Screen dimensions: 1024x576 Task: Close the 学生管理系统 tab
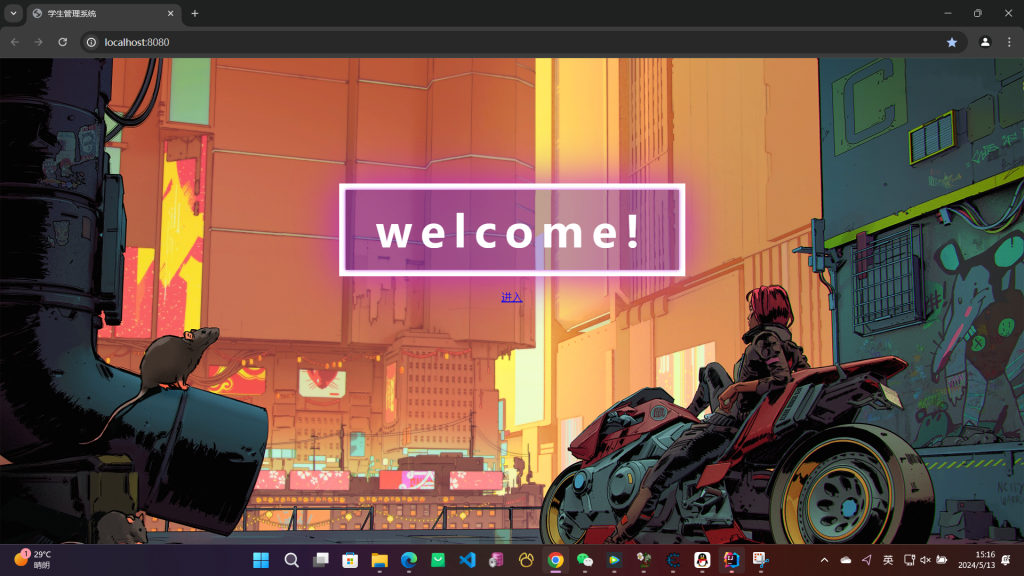tap(170, 13)
